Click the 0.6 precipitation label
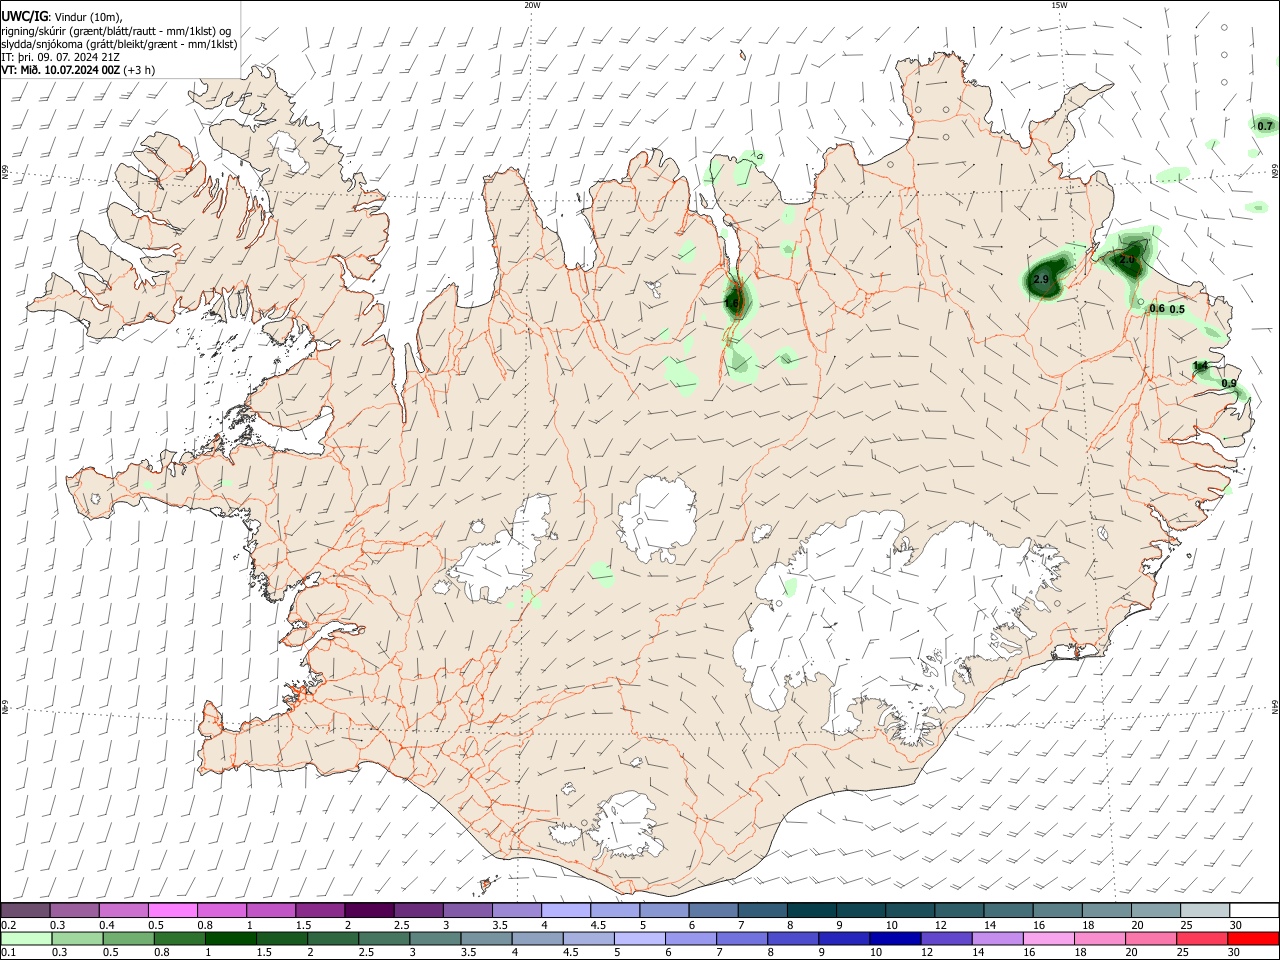The width and height of the screenshot is (1280, 960). 1157,309
